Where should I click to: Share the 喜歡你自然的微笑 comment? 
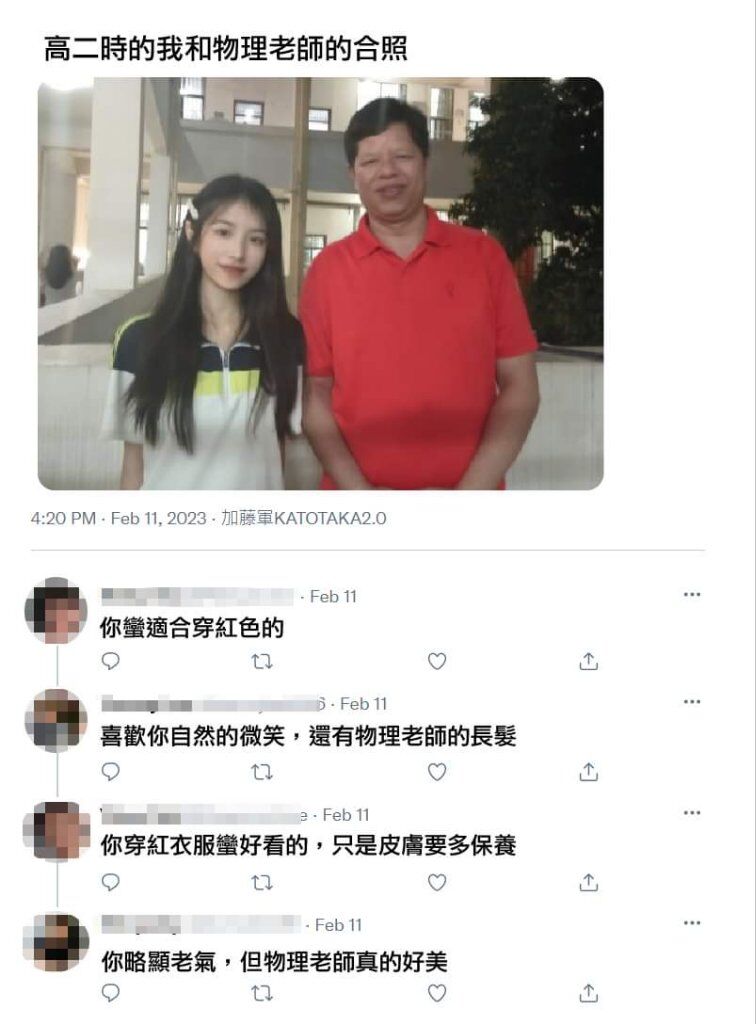pos(588,772)
